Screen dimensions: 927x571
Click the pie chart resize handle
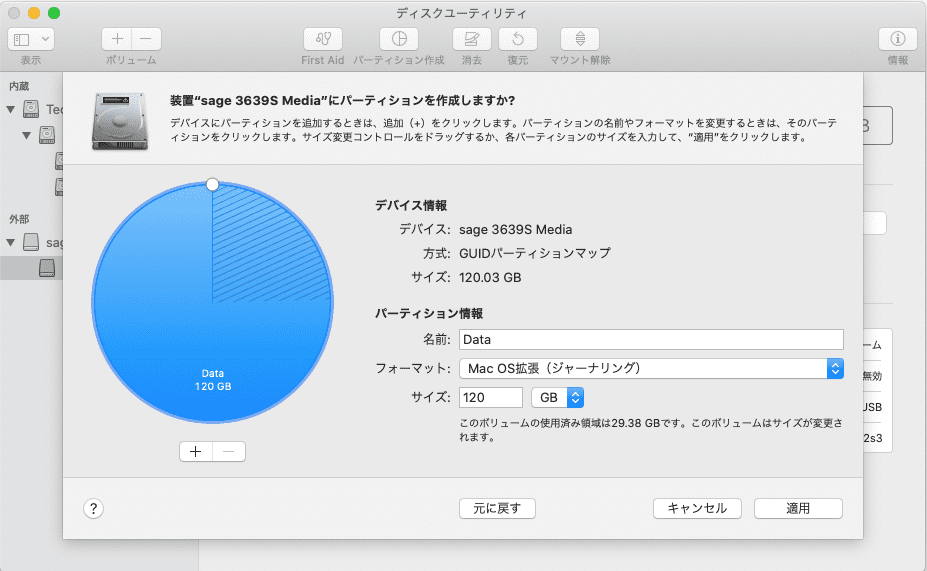click(x=212, y=184)
